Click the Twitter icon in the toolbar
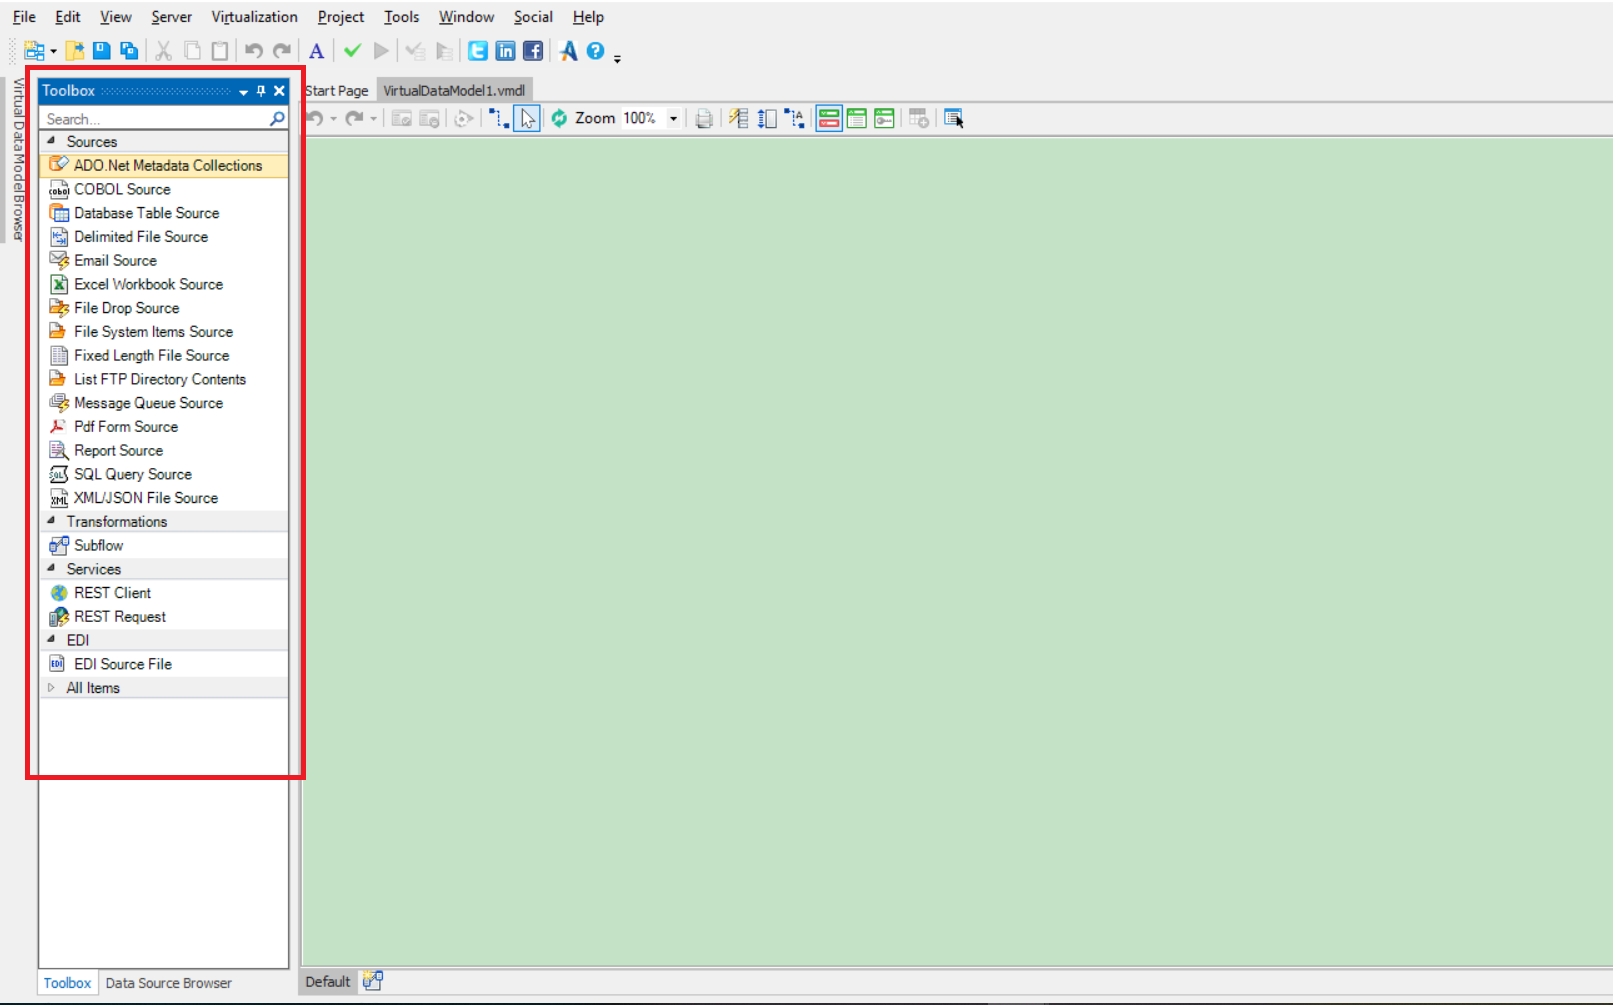 [478, 51]
